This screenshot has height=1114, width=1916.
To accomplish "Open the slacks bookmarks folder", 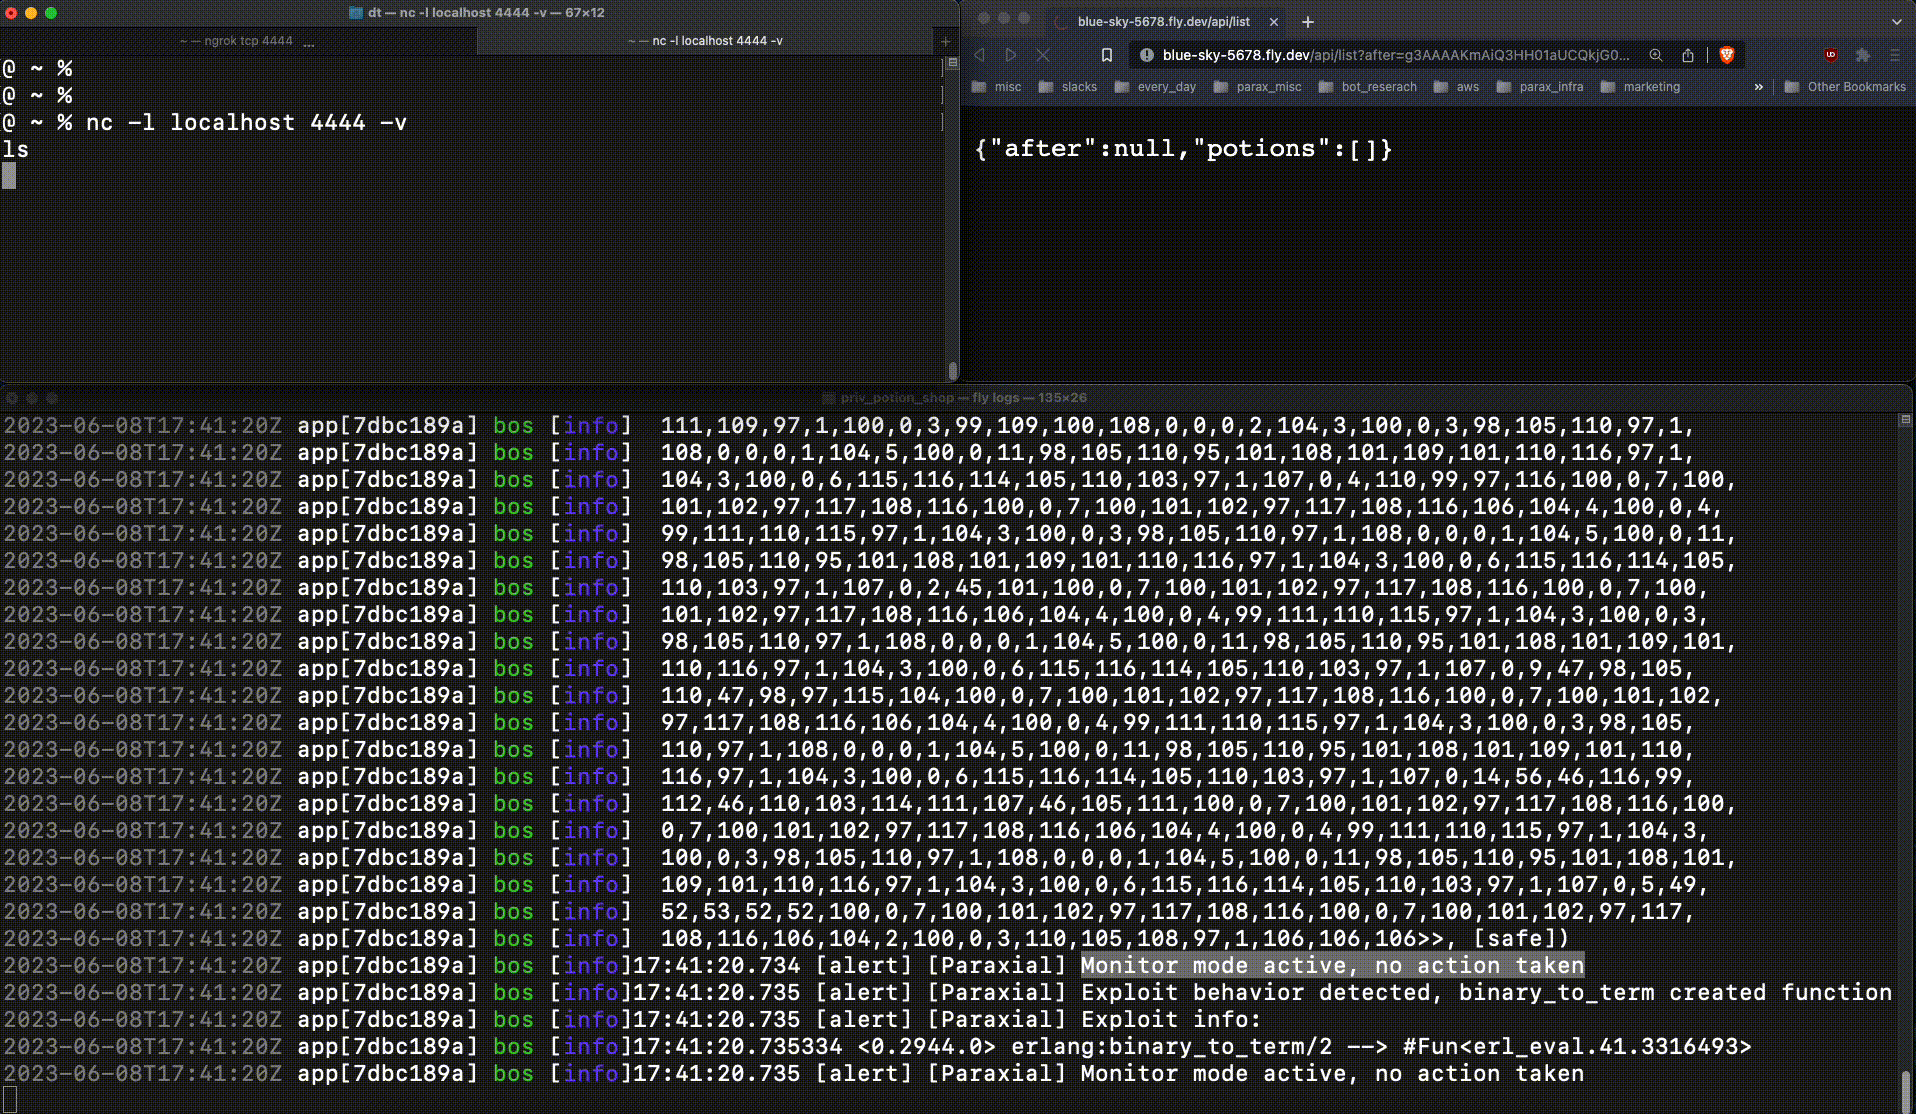I will click(1068, 87).
